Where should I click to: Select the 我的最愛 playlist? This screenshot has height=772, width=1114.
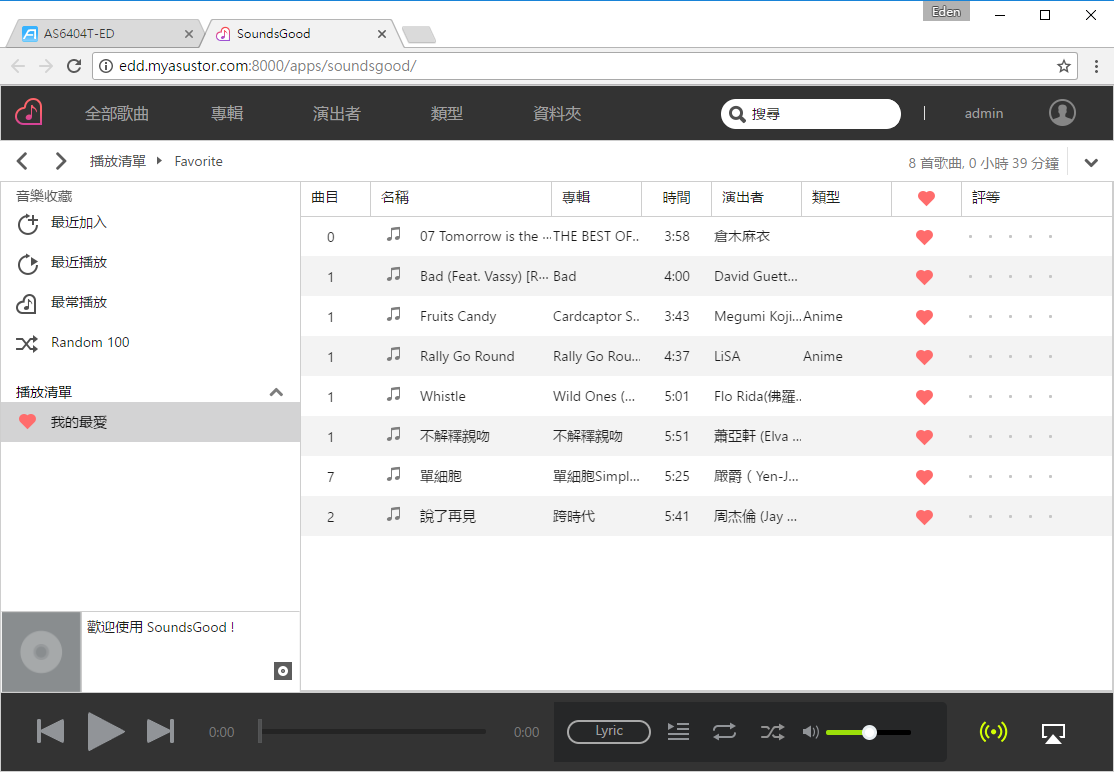[x=151, y=422]
